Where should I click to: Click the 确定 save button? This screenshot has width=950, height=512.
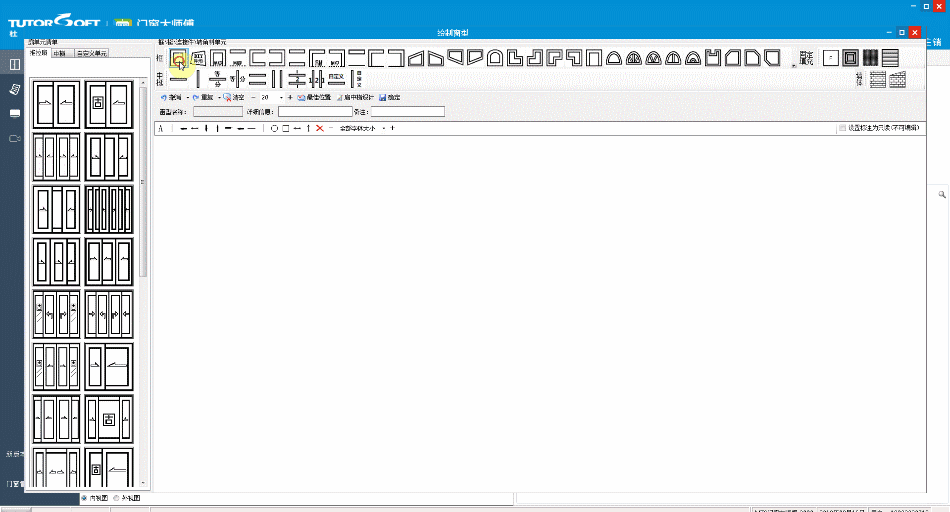coord(390,98)
